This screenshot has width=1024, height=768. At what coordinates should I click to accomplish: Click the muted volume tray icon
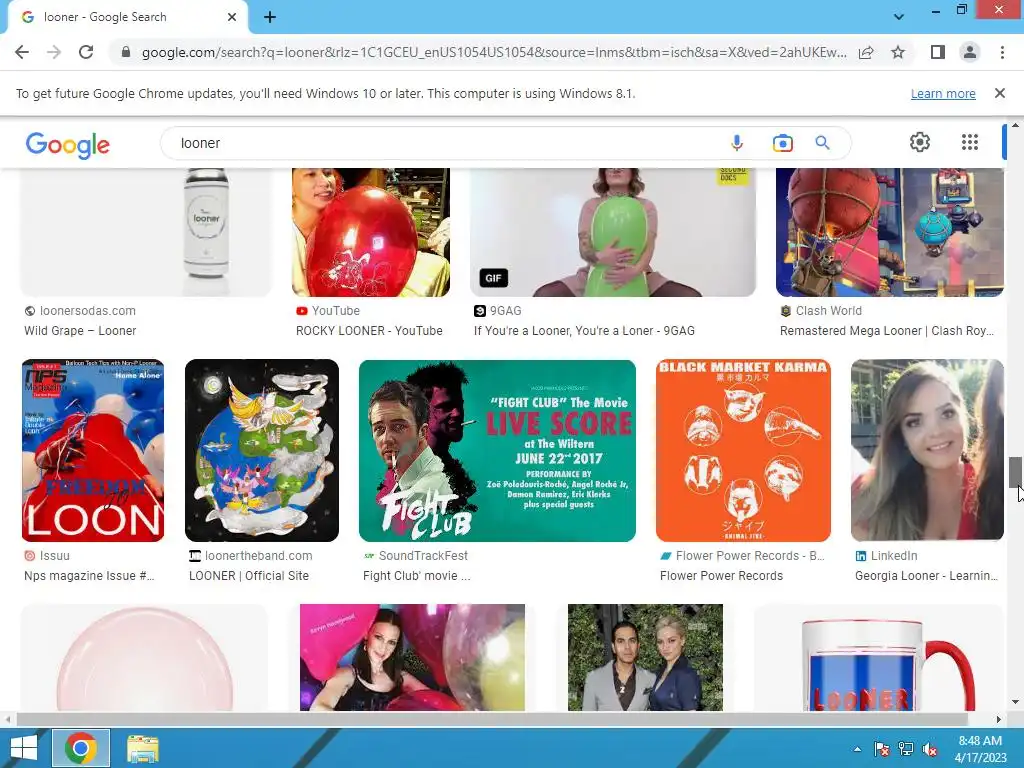[x=930, y=749]
